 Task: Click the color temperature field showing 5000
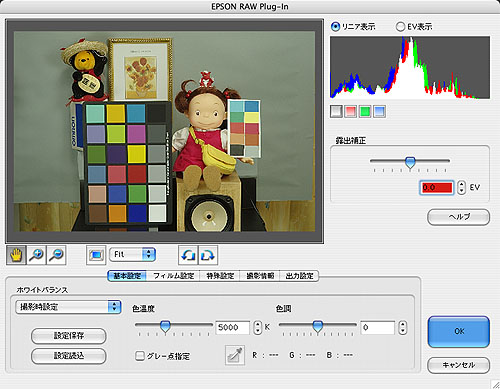(233, 328)
